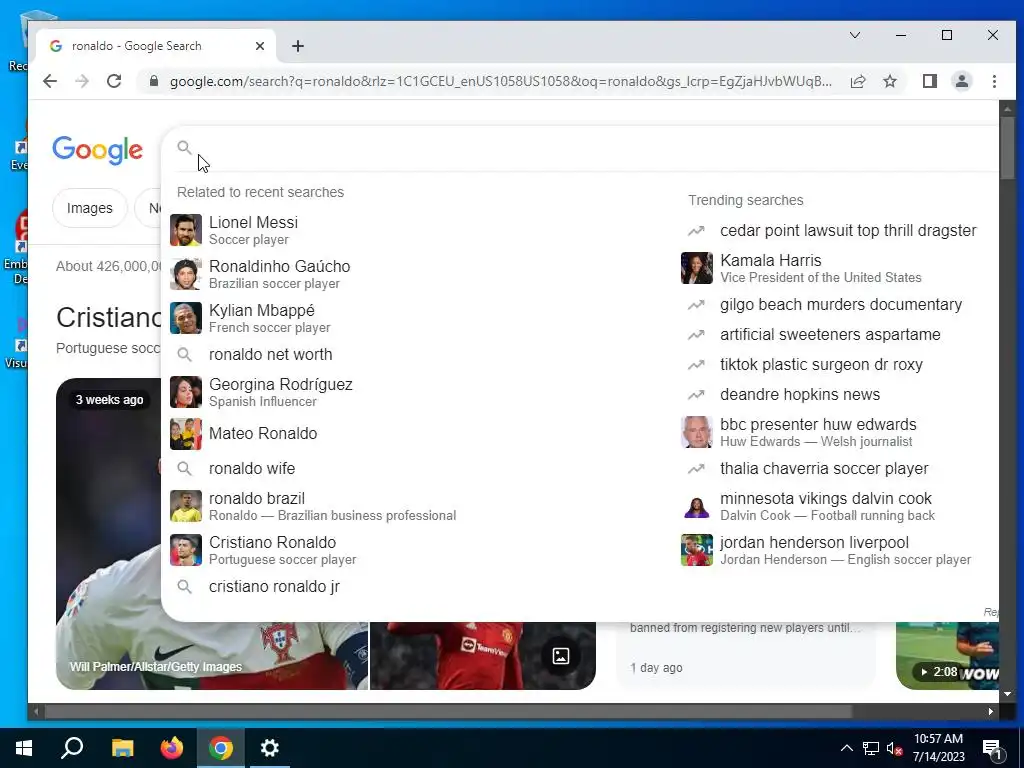Click the Kylian Mbappé thumbnail photo
This screenshot has width=1024, height=768.
tap(185, 318)
